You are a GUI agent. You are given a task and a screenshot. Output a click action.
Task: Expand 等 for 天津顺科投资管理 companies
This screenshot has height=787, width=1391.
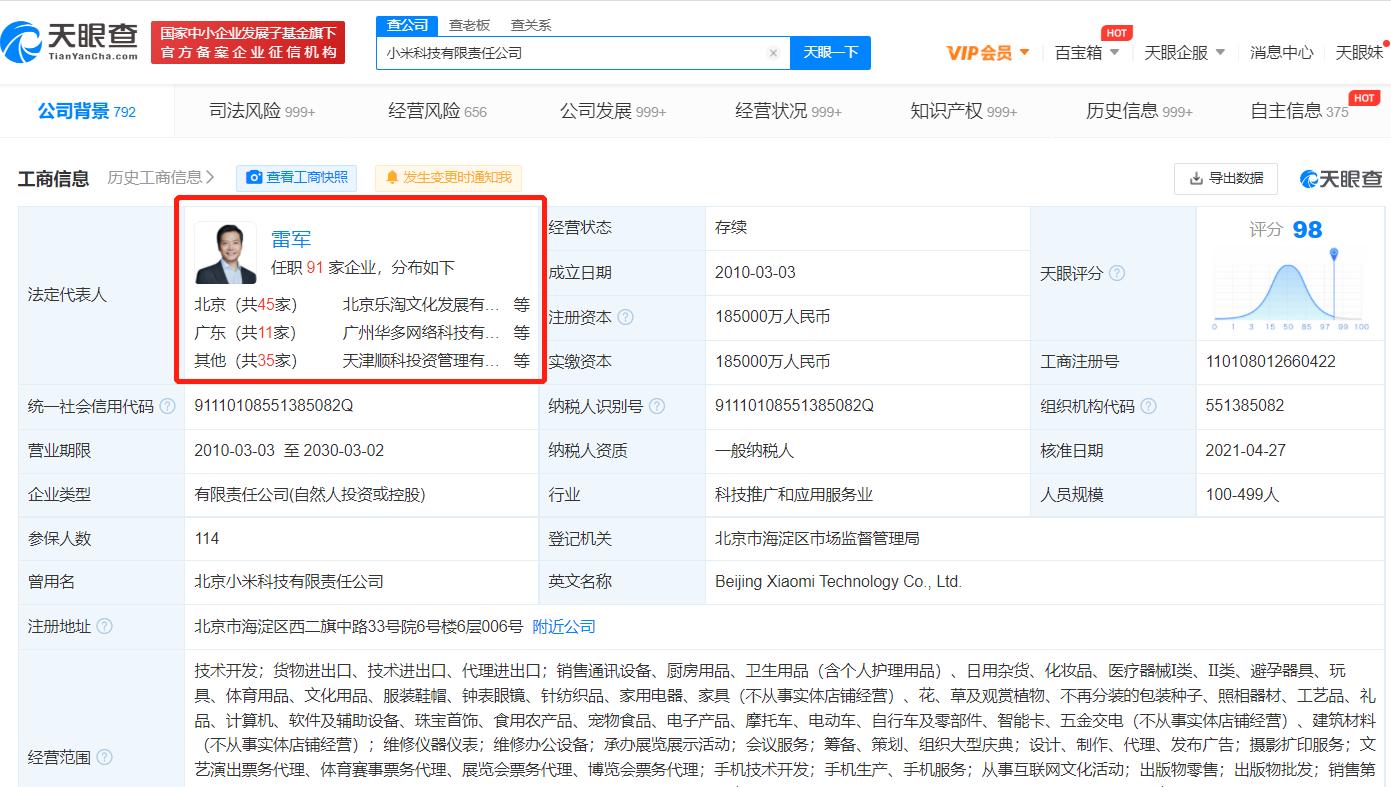[x=521, y=361]
